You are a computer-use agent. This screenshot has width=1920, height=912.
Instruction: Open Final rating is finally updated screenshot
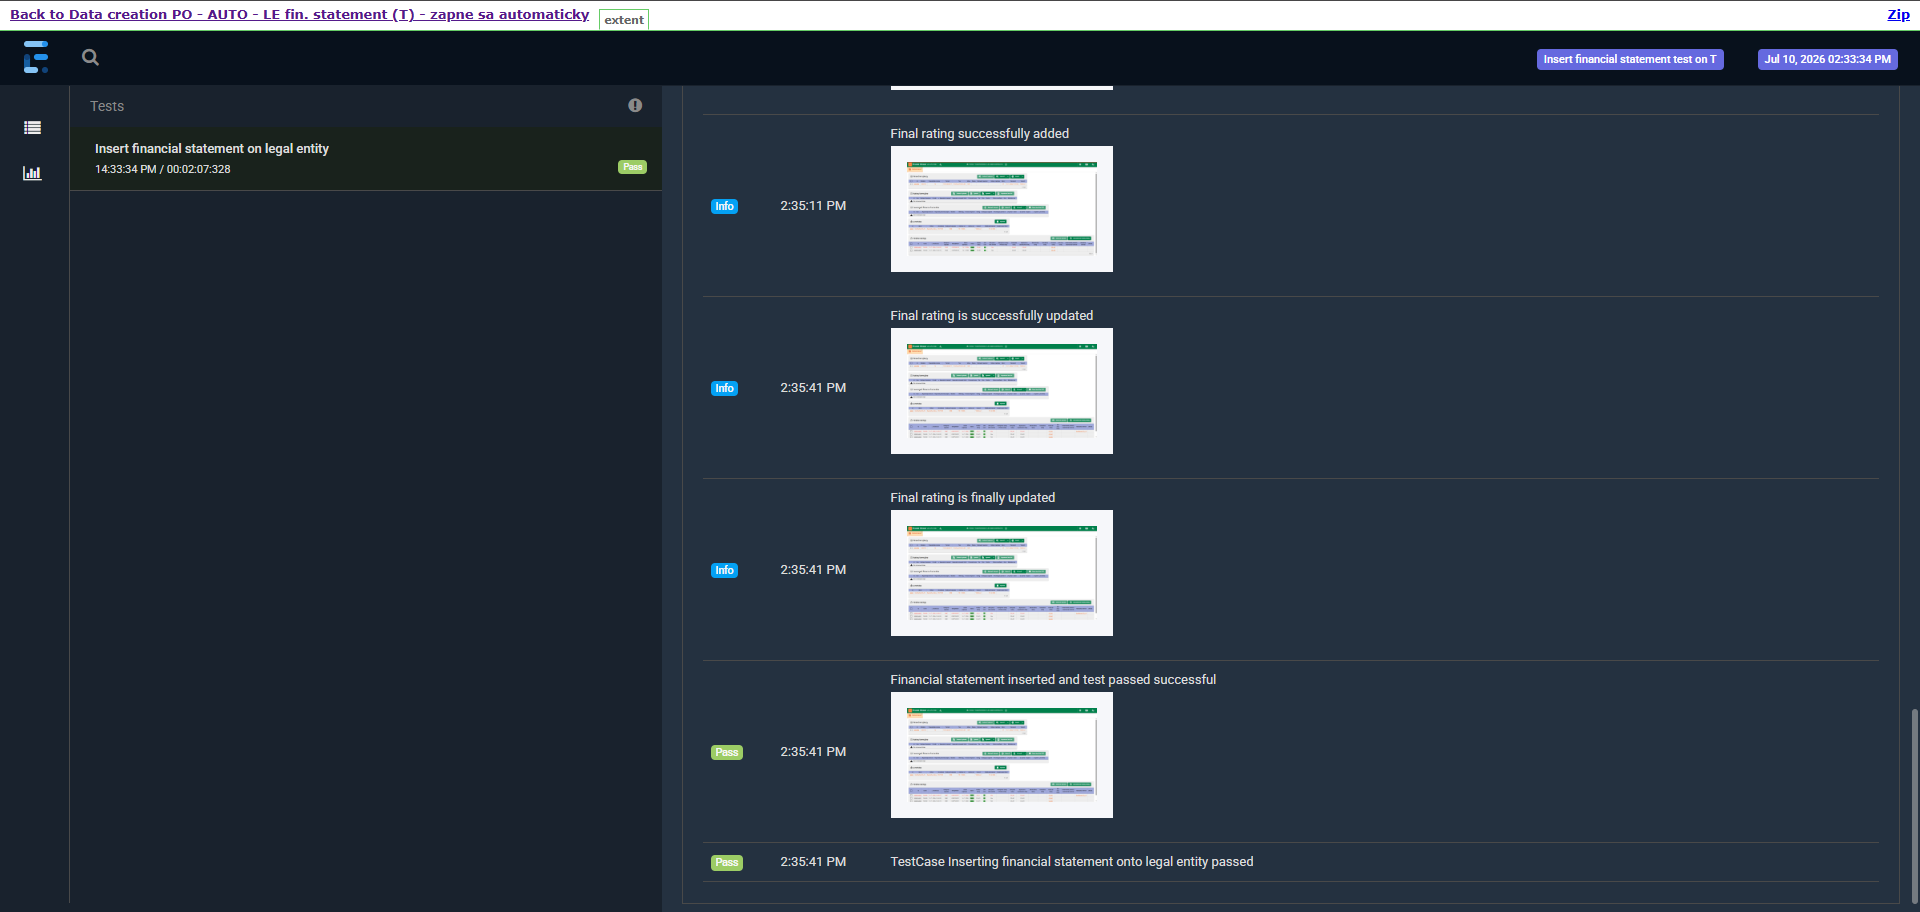1001,573
